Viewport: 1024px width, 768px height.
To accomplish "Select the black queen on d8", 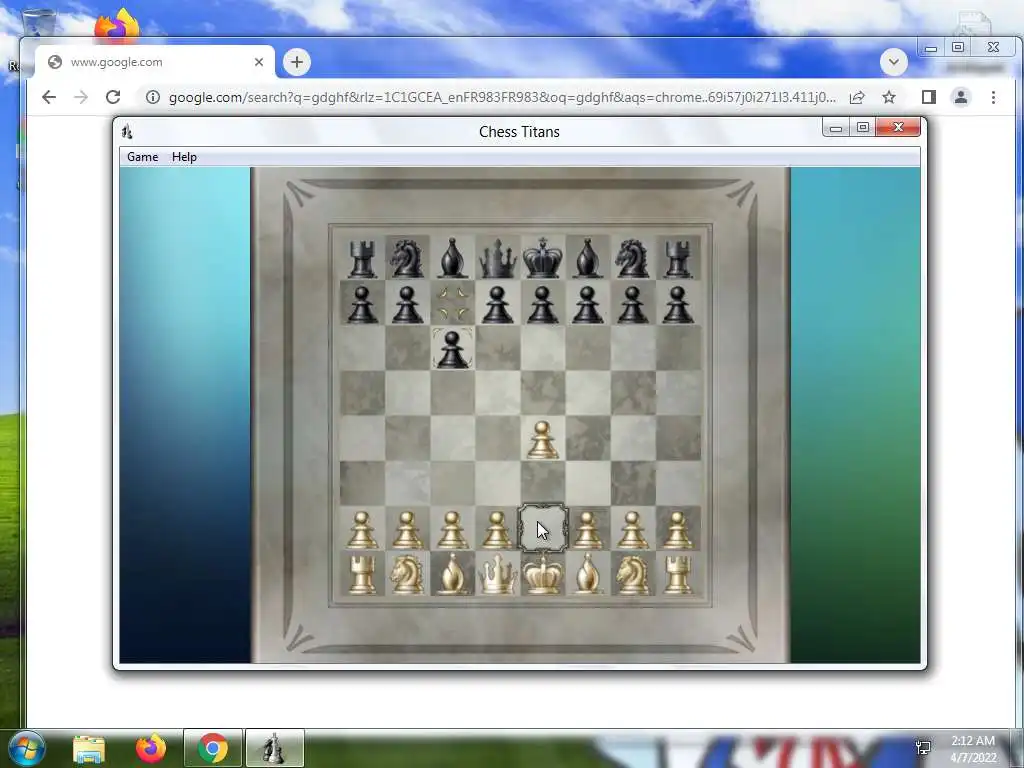I will tap(498, 258).
